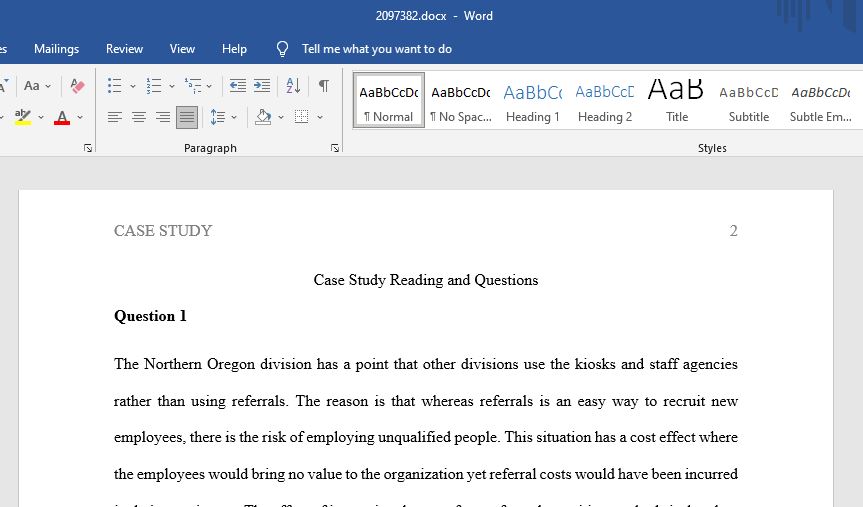
Task: Open borders dropdown arrow
Action: (x=320, y=117)
